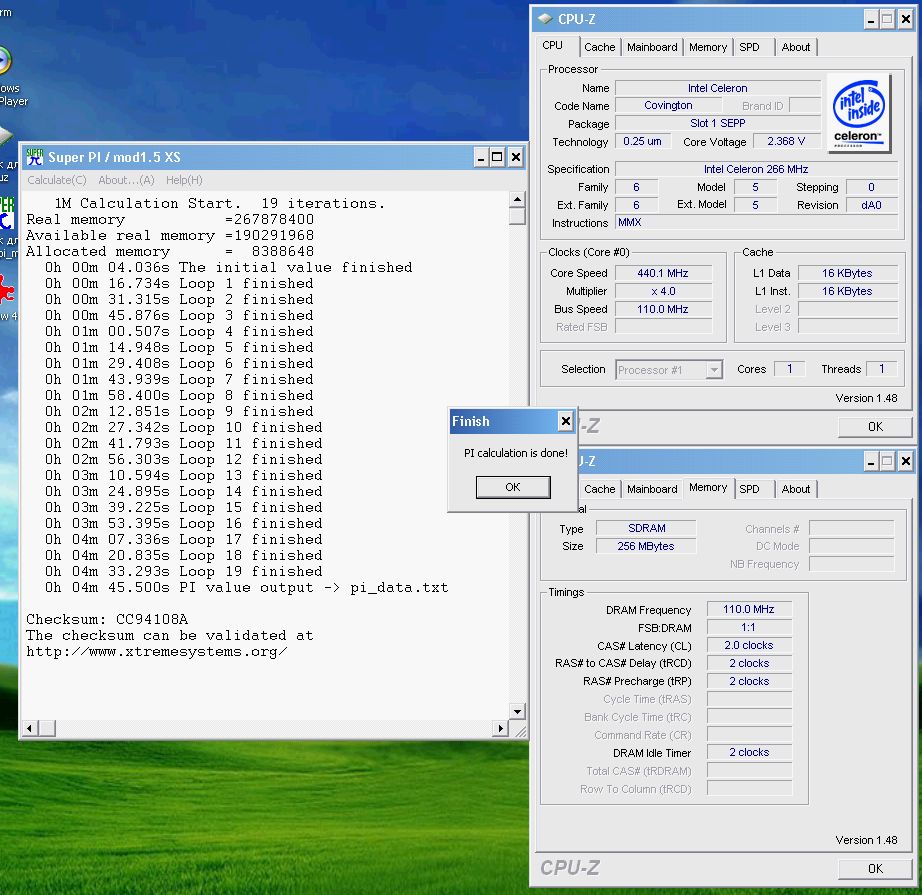Minimize the top CPU-Z window
Viewport: 922px width, 895px height.
click(871, 19)
